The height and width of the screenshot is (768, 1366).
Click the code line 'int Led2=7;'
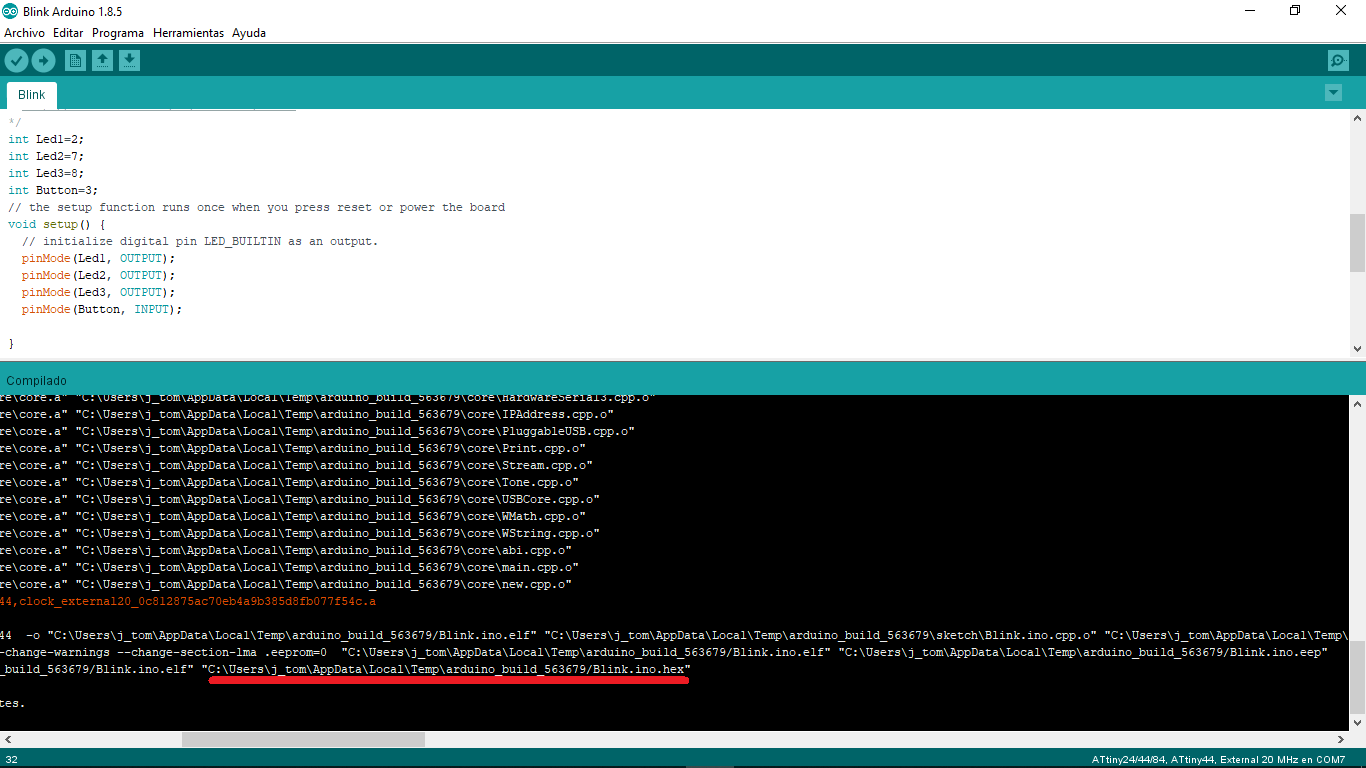click(x=46, y=157)
